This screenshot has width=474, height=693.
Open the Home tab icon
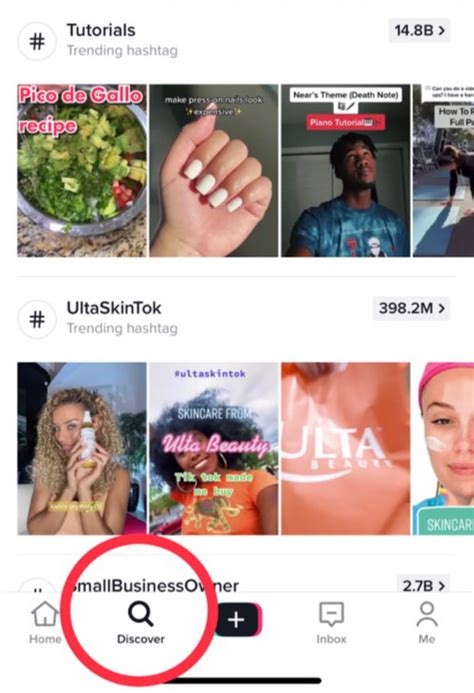click(x=45, y=614)
